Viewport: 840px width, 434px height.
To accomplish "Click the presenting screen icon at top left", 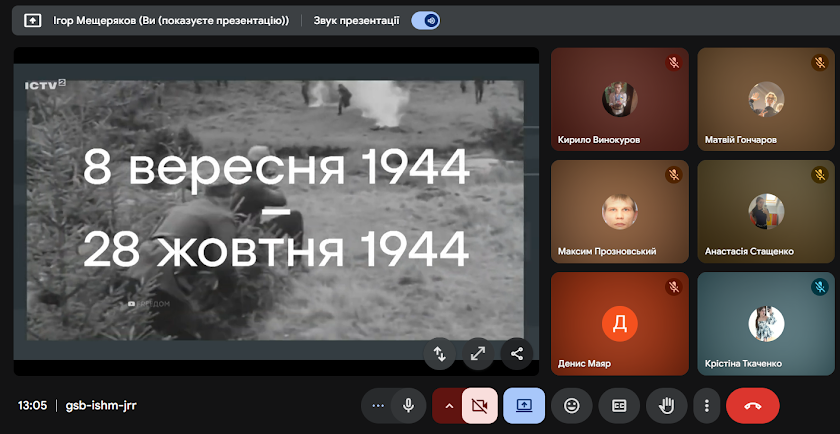I will coord(33,20).
